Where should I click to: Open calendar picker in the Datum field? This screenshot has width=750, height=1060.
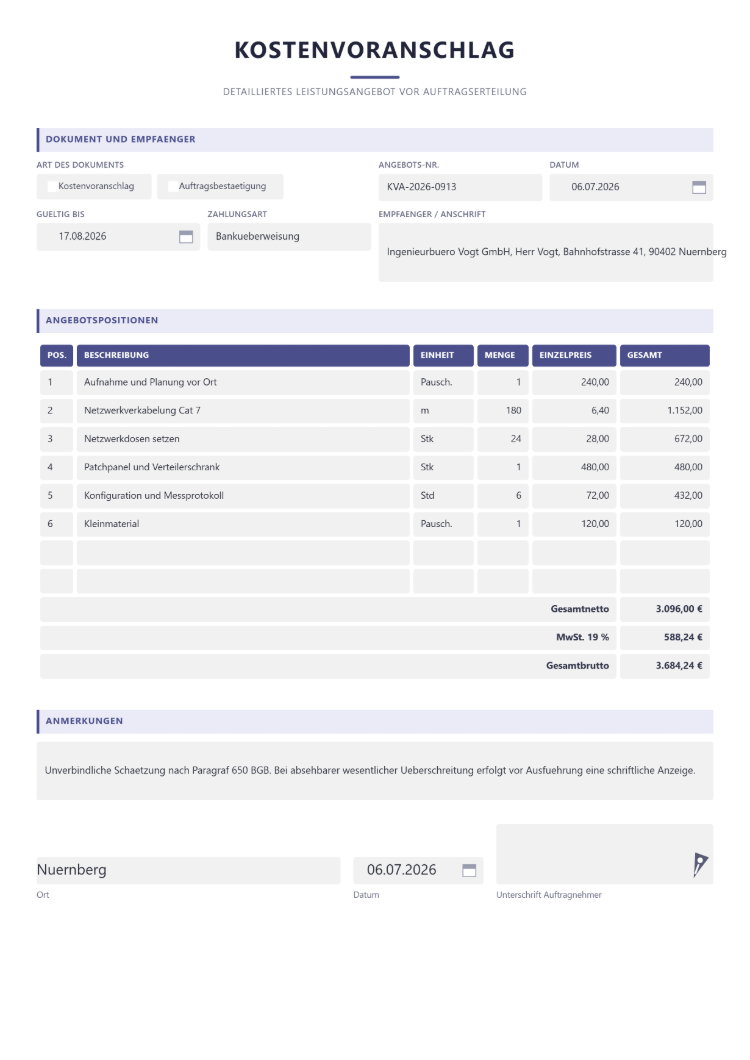(x=699, y=187)
